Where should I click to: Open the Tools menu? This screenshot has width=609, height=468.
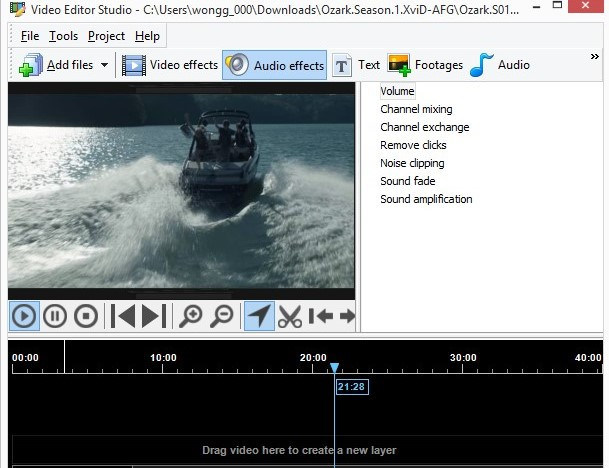(63, 36)
